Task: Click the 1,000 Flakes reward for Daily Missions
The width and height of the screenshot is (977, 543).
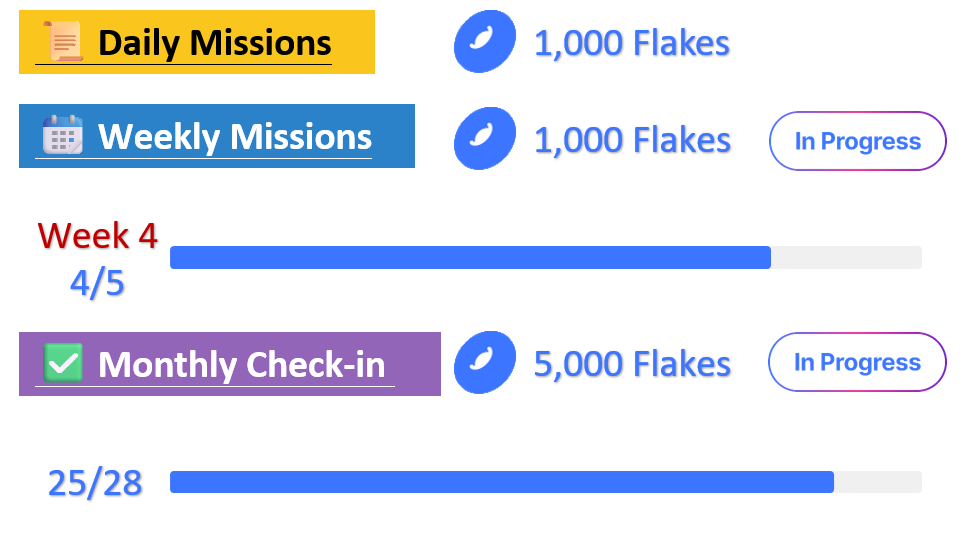Action: (631, 43)
